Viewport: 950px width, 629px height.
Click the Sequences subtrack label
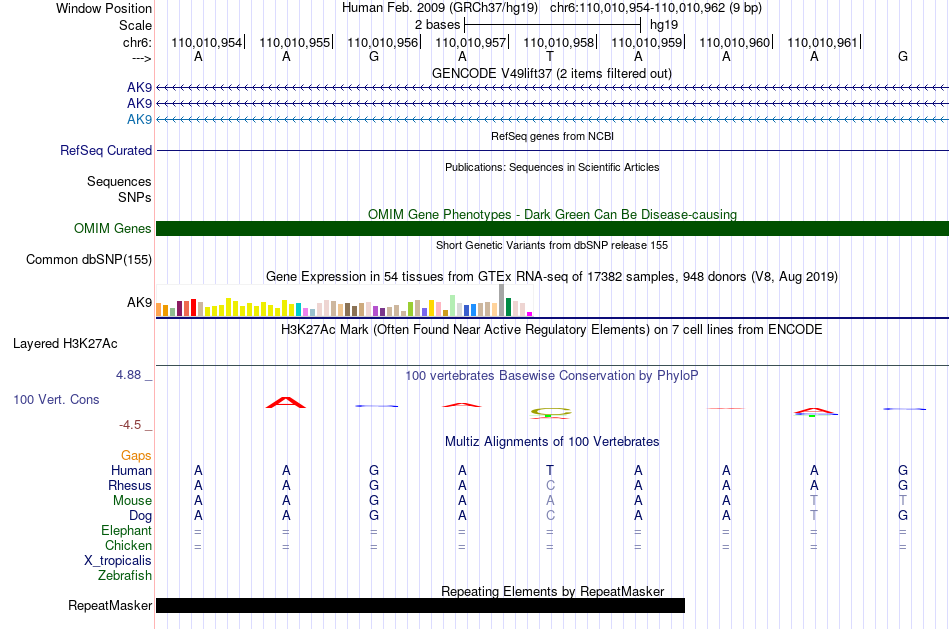point(119,181)
